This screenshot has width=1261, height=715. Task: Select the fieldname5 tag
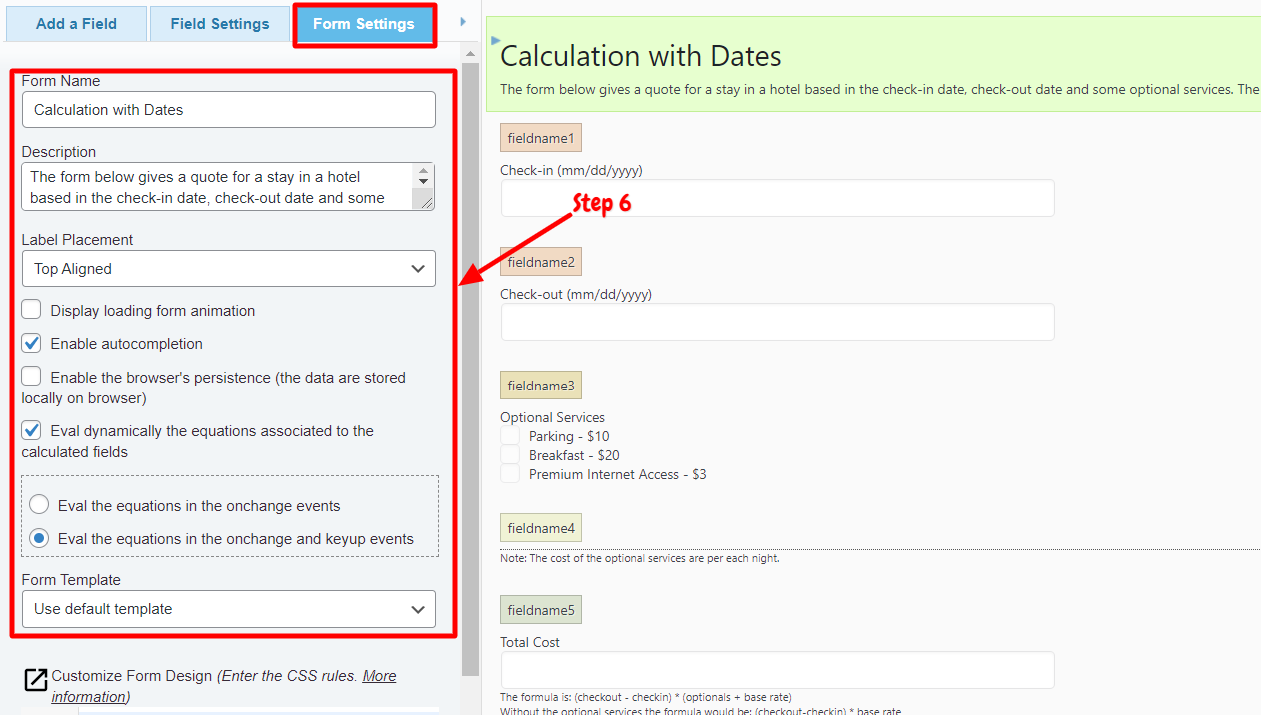tap(541, 610)
